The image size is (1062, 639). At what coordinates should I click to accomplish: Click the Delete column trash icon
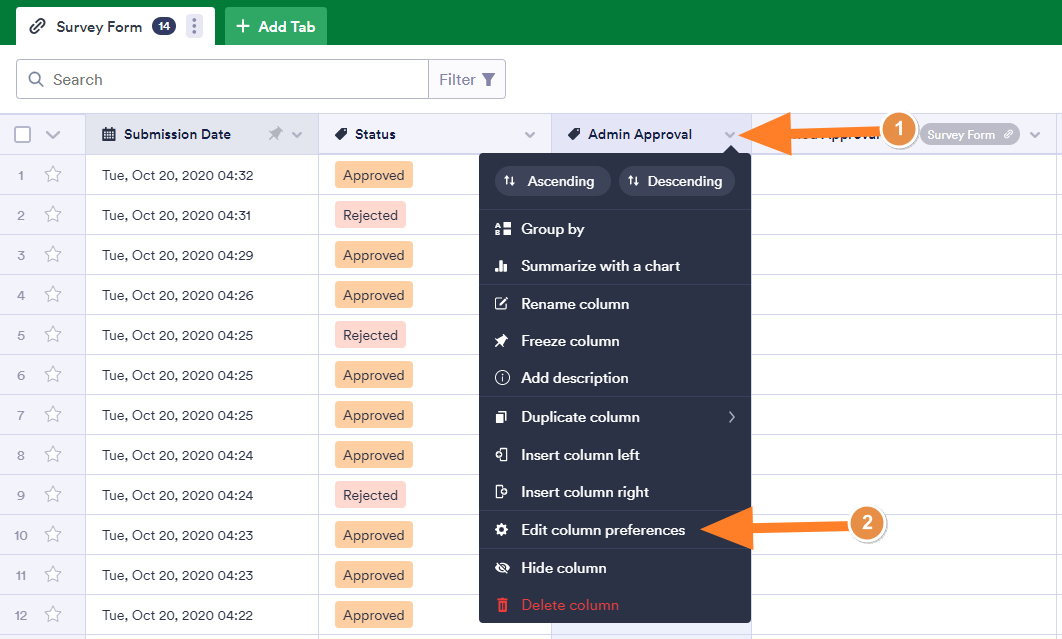pyautogui.click(x=502, y=605)
